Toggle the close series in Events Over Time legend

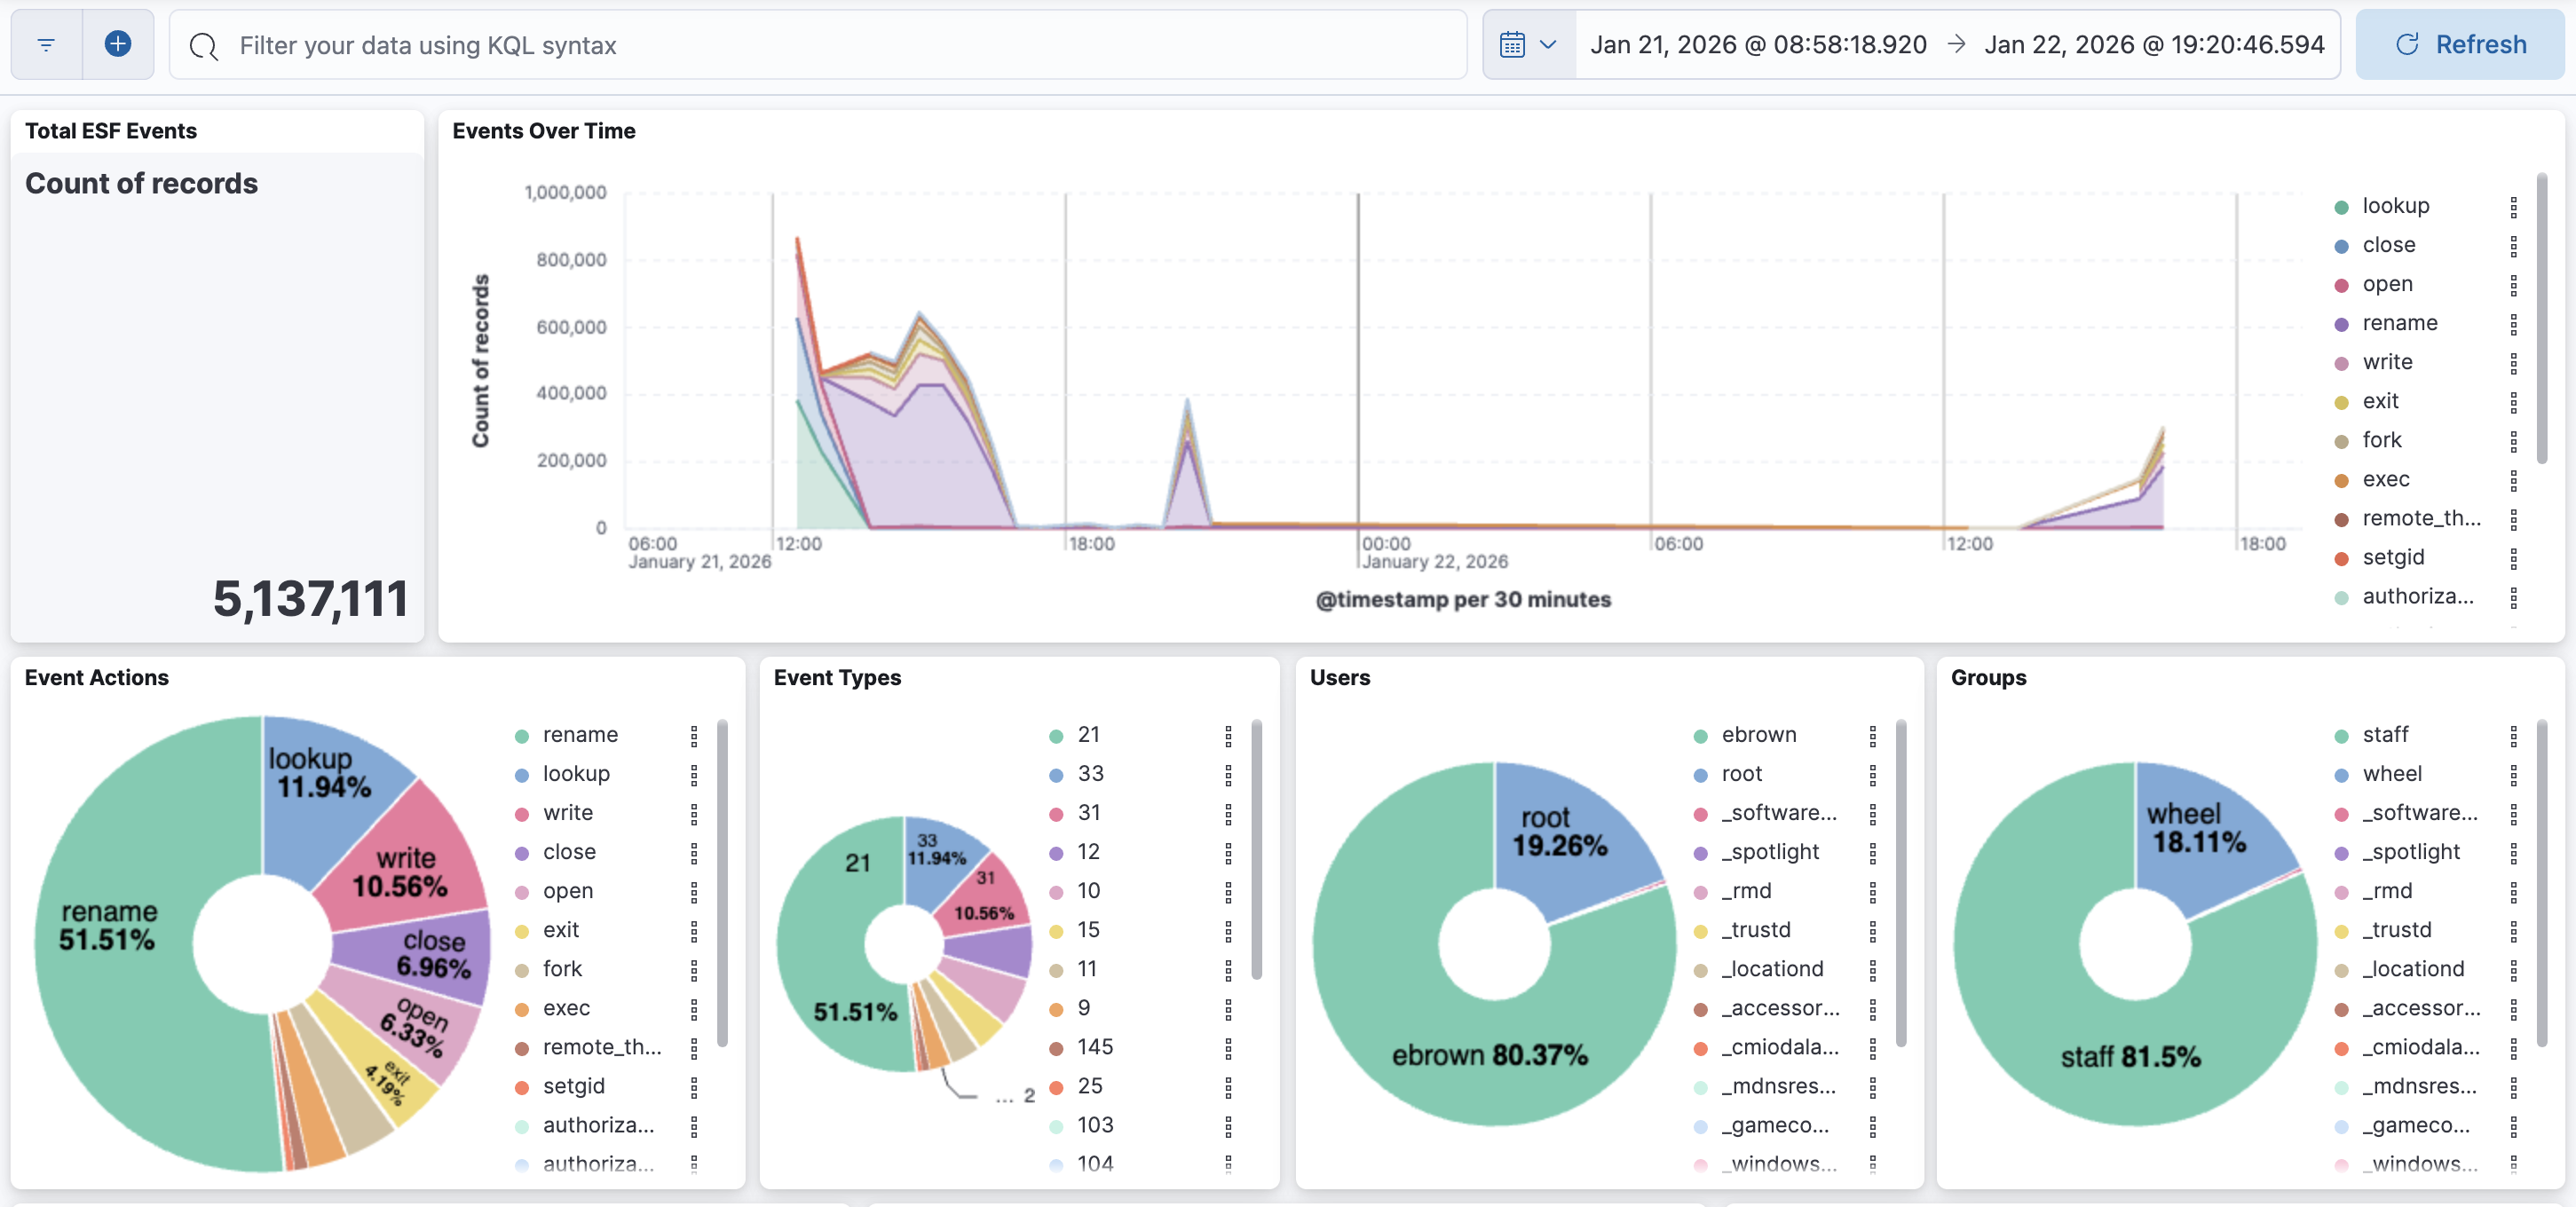tap(2388, 245)
